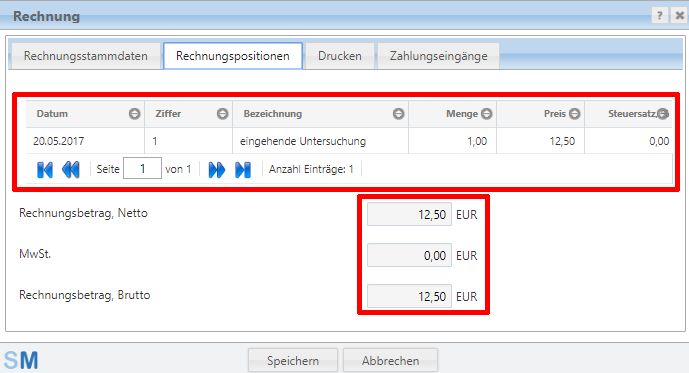689x373 pixels.
Task: Click Steuersatz cell showing 0,00
Action: tap(628, 141)
